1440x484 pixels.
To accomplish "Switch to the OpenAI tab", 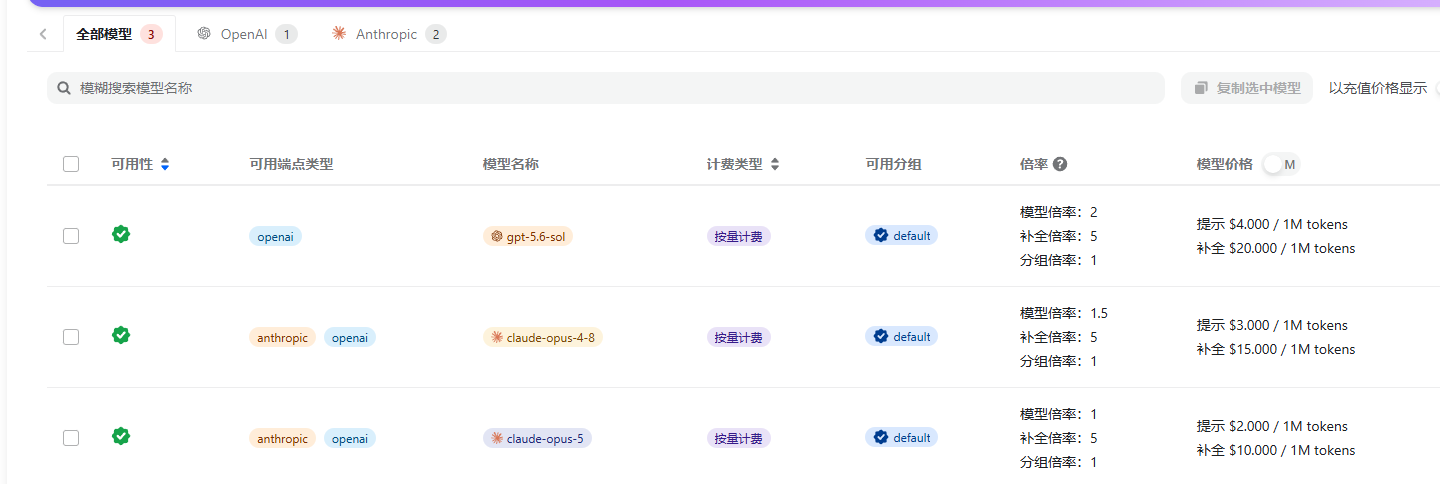I will [x=246, y=34].
